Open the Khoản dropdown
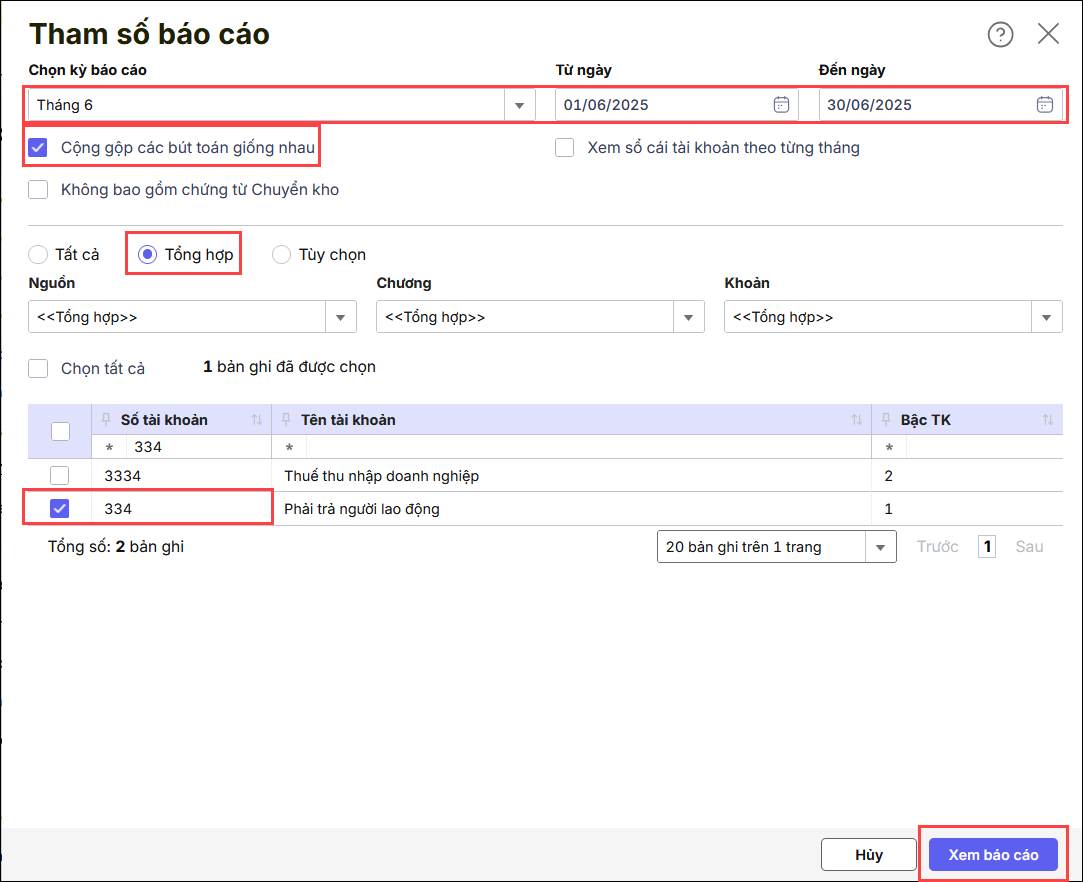This screenshot has height=882, width=1083. pos(1046,317)
